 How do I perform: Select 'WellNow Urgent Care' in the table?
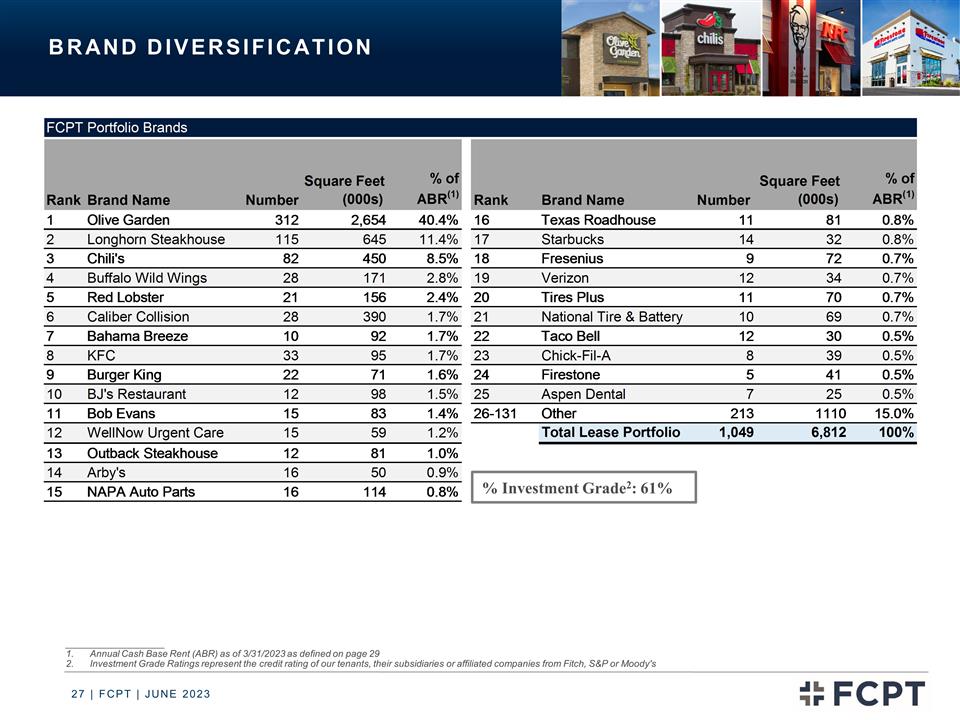[156, 433]
